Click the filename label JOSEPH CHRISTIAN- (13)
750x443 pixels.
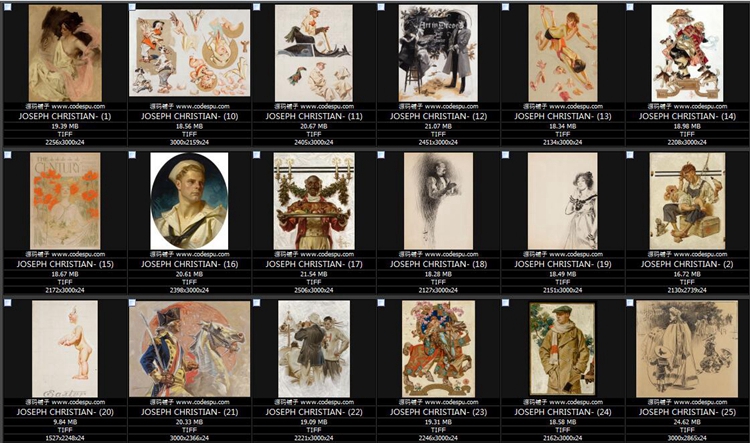pos(562,116)
